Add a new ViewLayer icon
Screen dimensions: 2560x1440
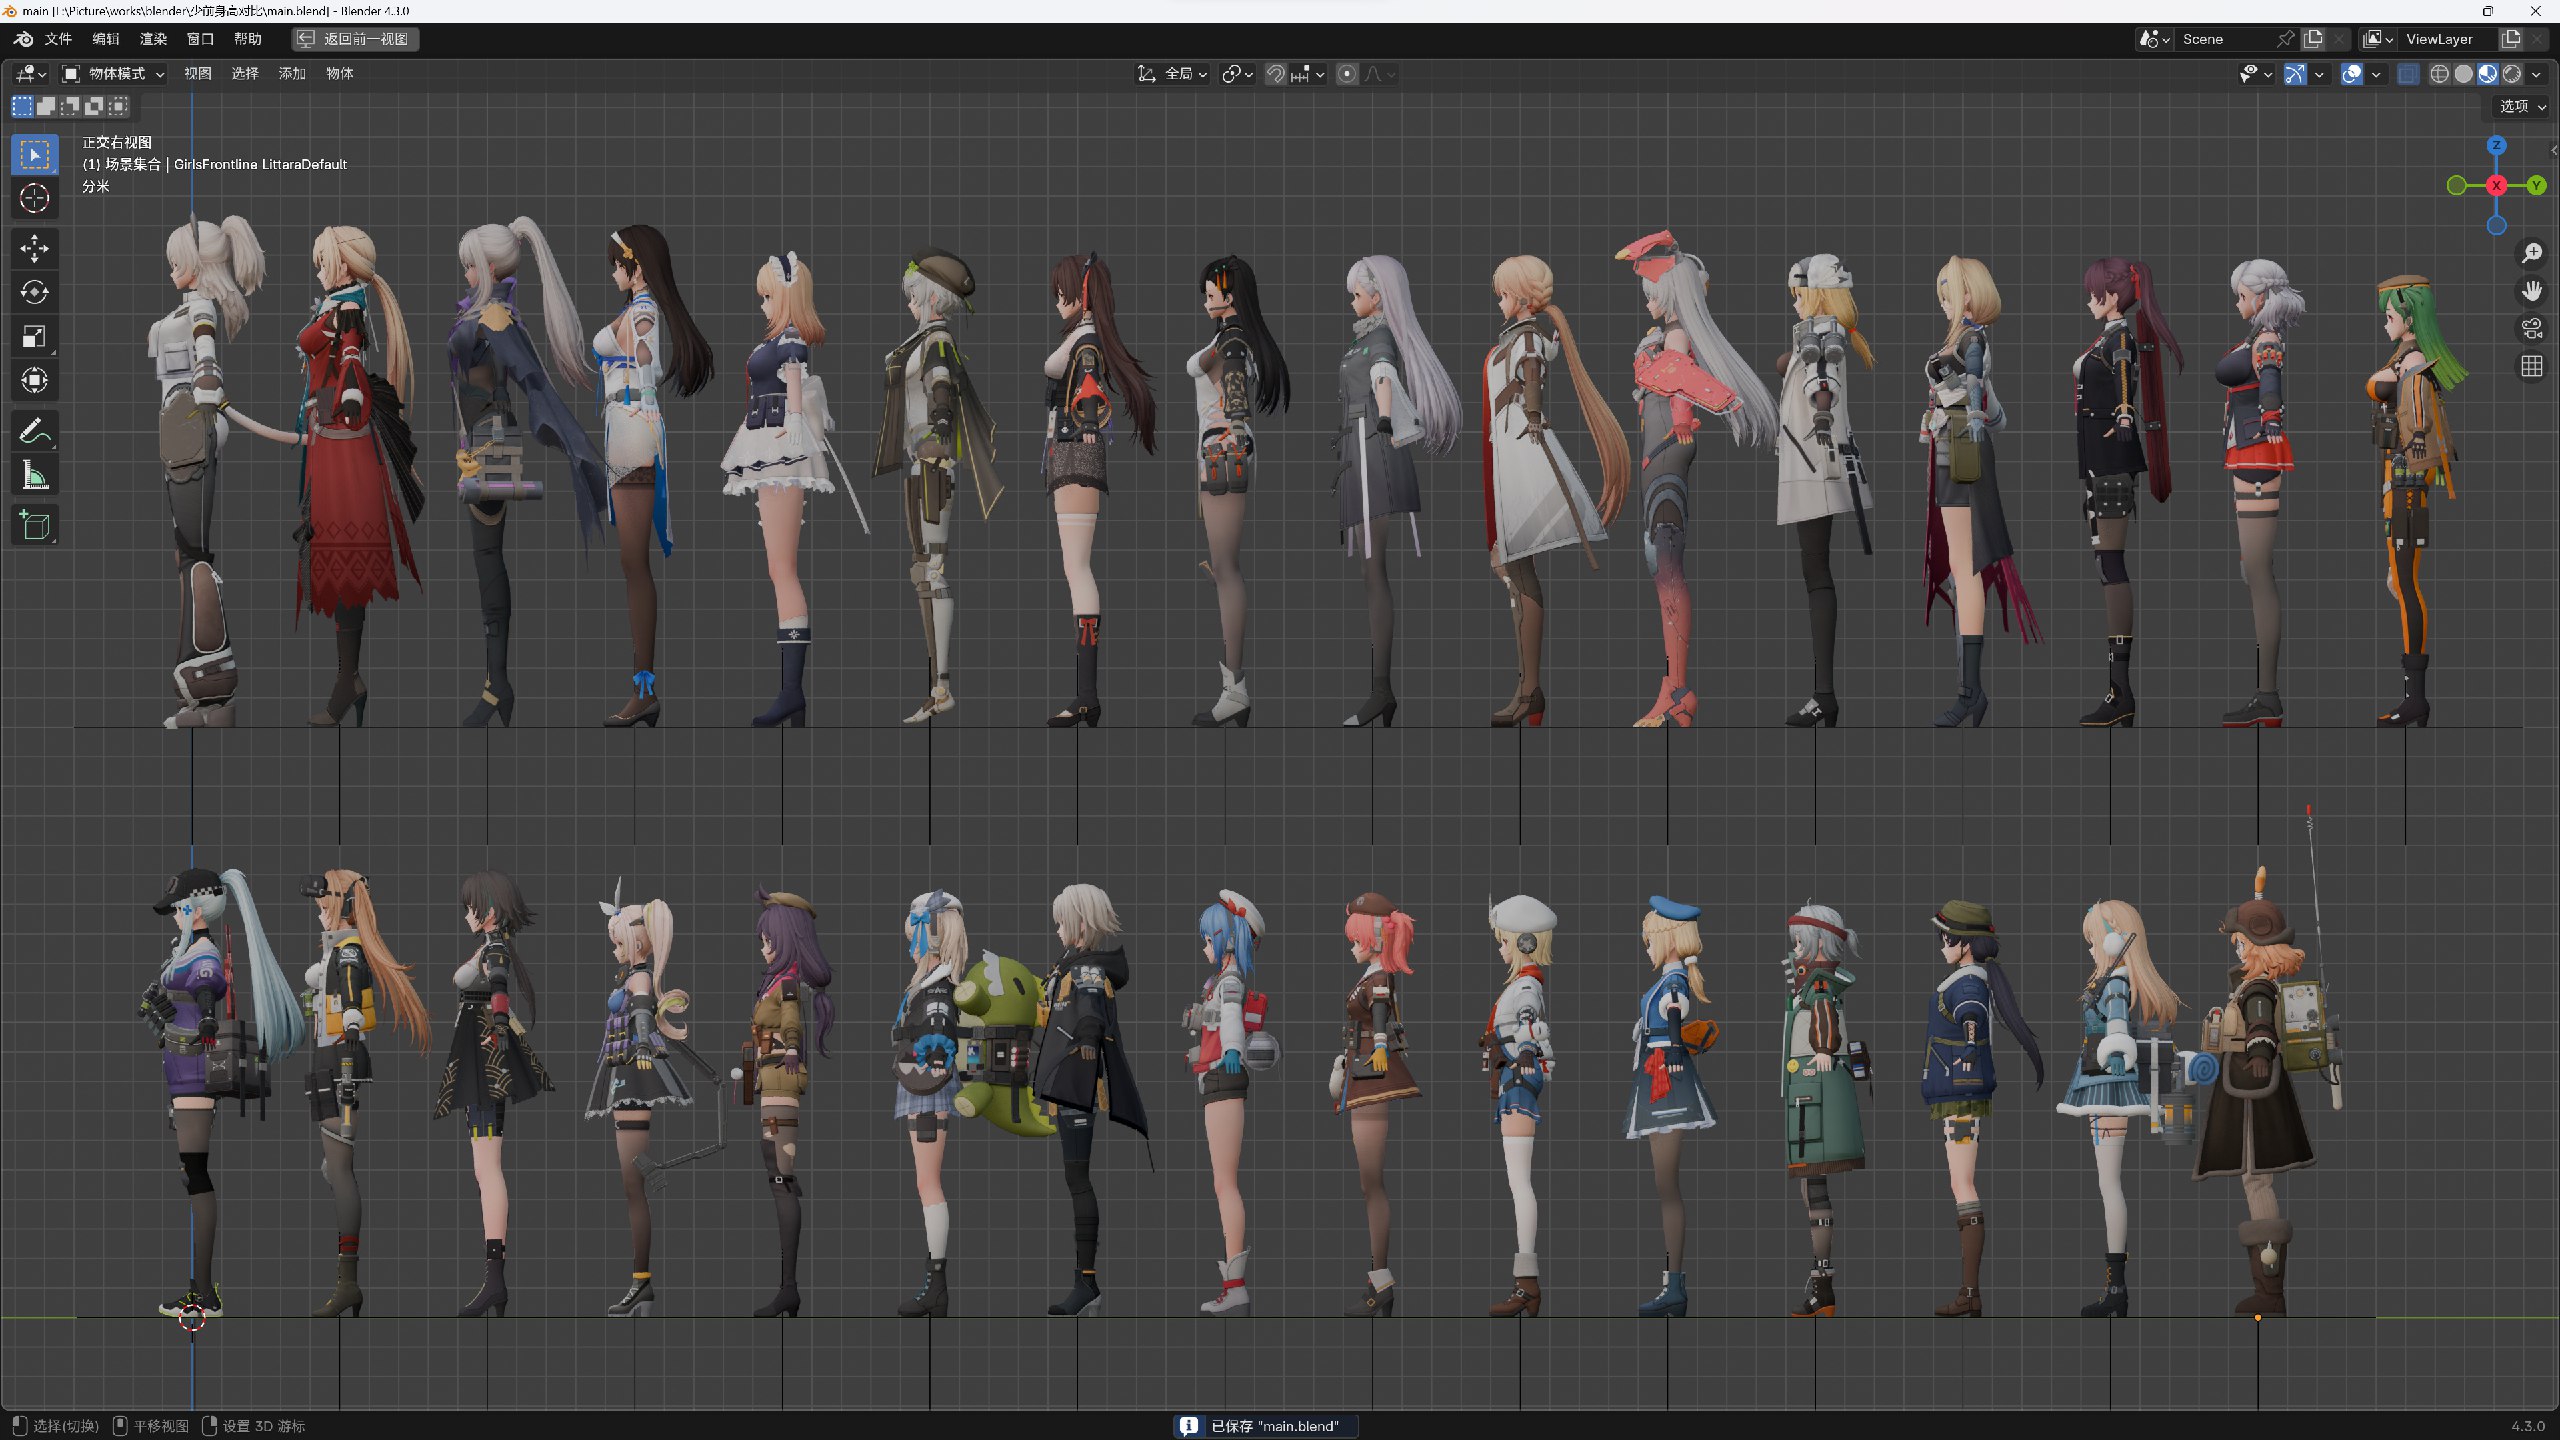(2511, 39)
